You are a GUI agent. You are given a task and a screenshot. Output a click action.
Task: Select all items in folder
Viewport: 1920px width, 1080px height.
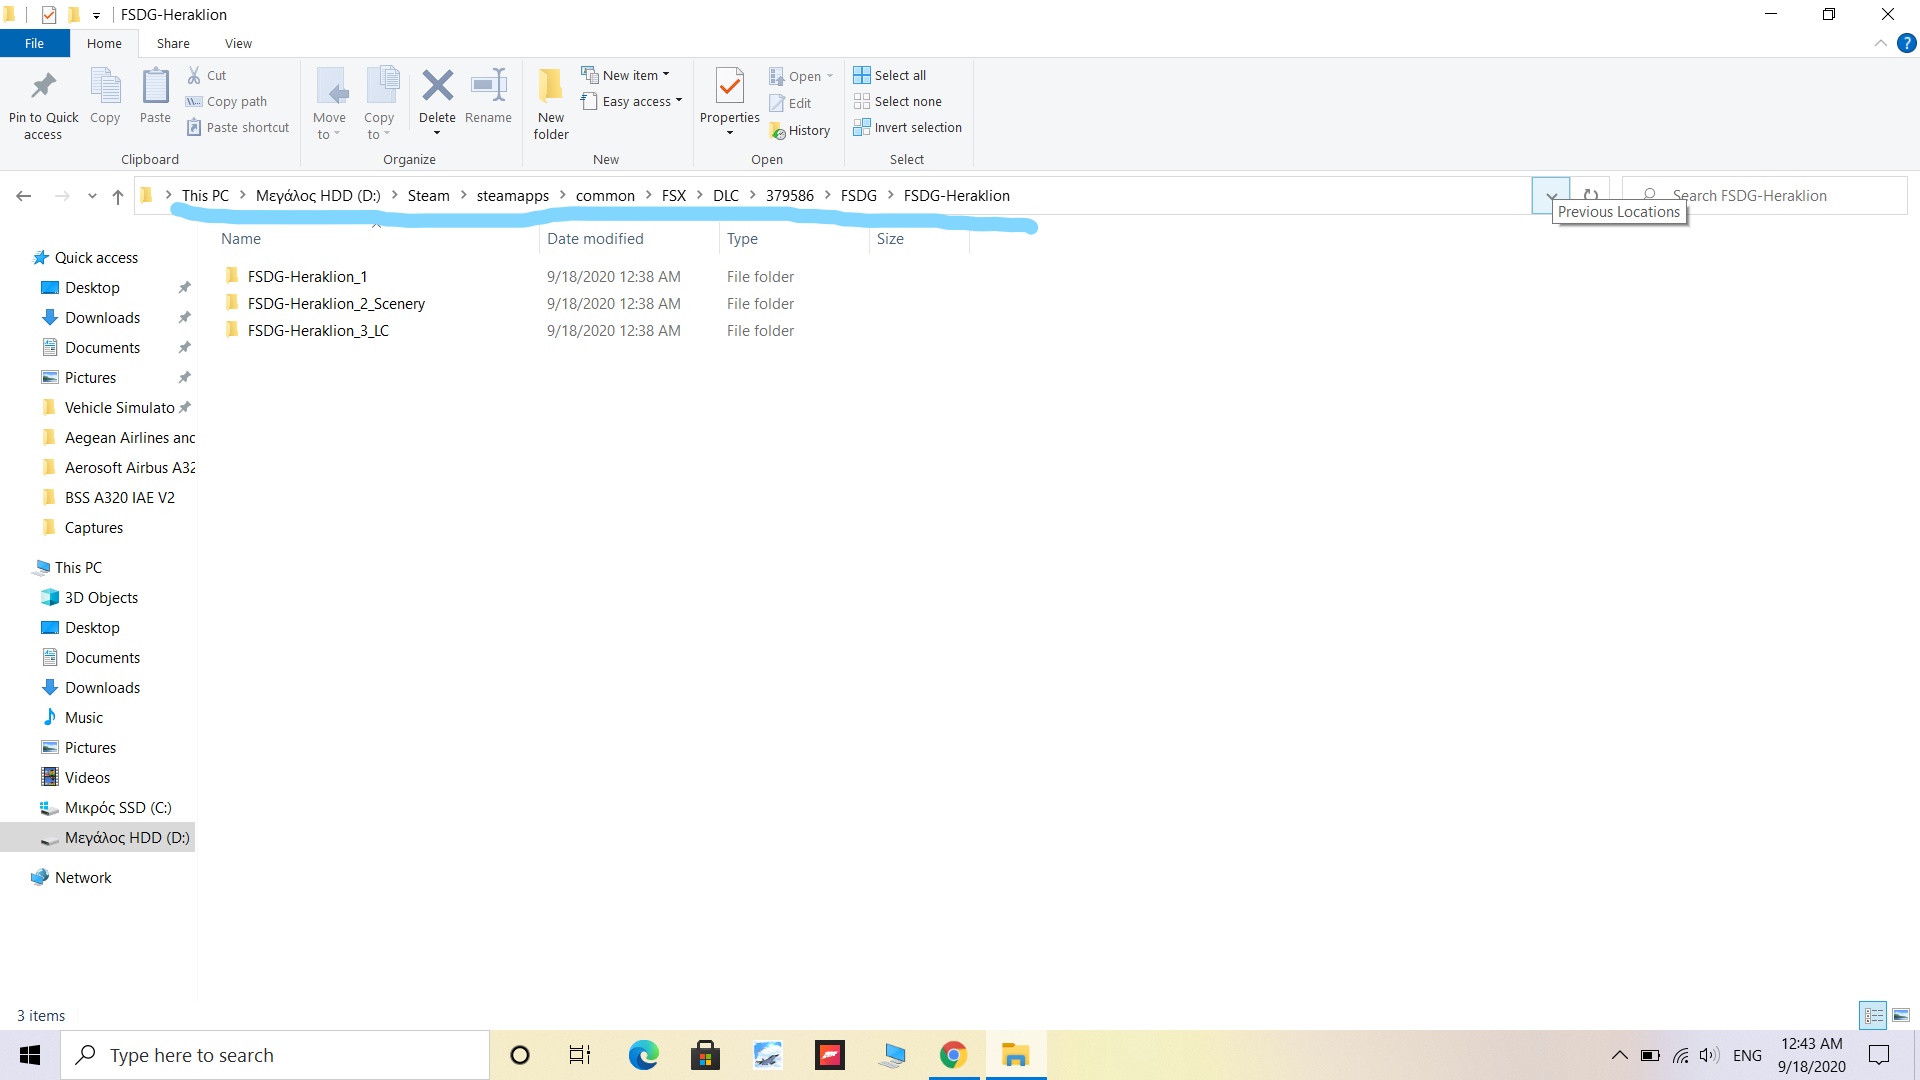point(890,75)
